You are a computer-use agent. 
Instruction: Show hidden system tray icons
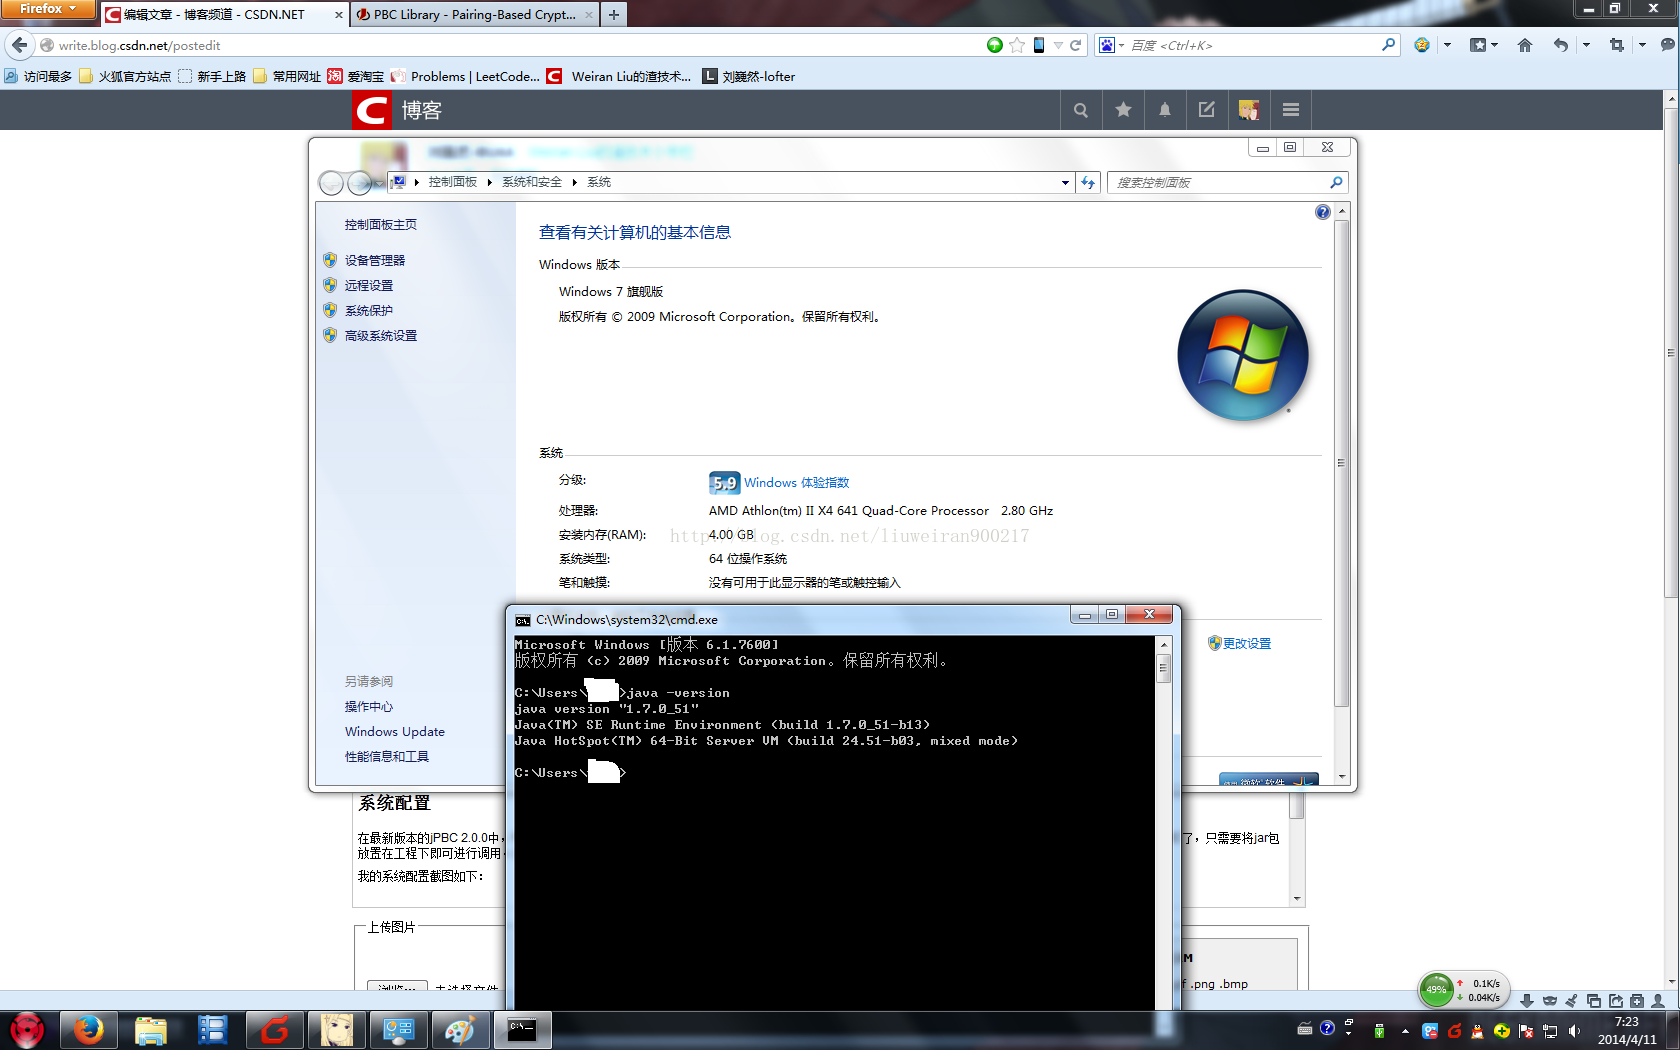point(1405,1030)
